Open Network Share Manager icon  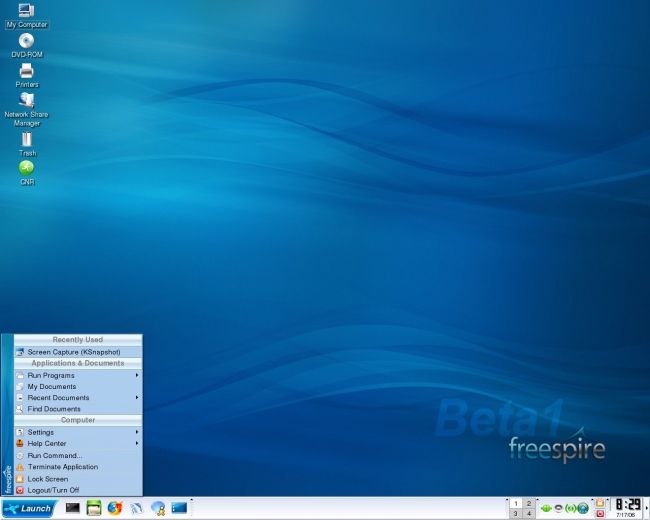click(x=26, y=101)
